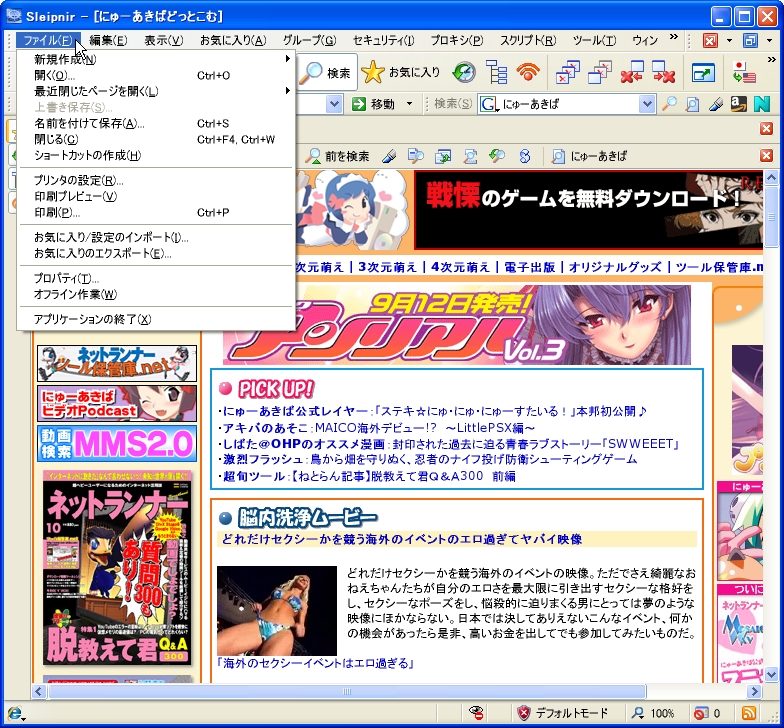Image resolution: width=784 pixels, height=728 pixels.
Task: Open the セキュリティ menu
Action: pos(384,40)
